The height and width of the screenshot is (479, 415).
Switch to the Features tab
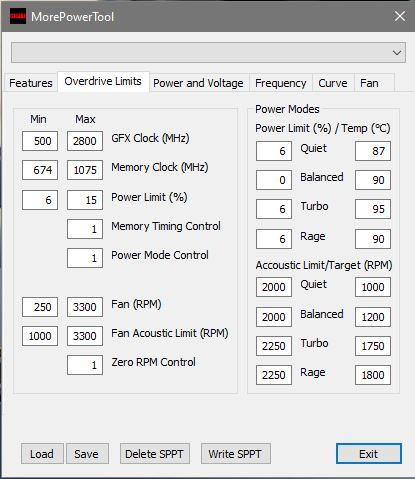[x=31, y=83]
